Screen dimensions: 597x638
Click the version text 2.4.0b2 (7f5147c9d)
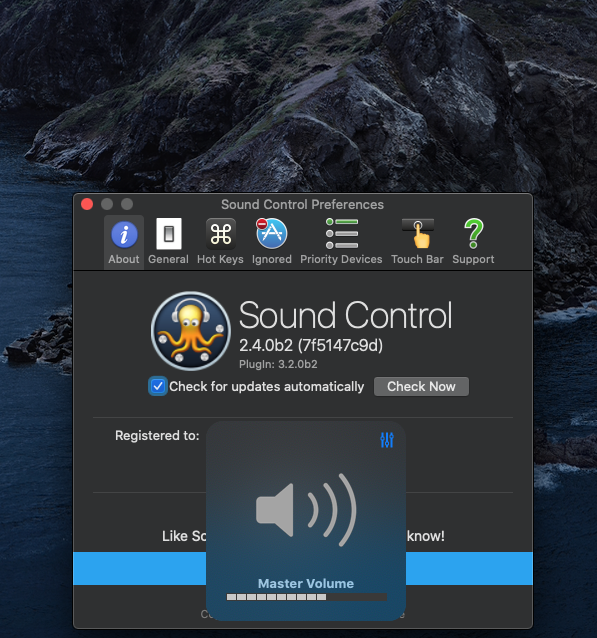point(311,345)
